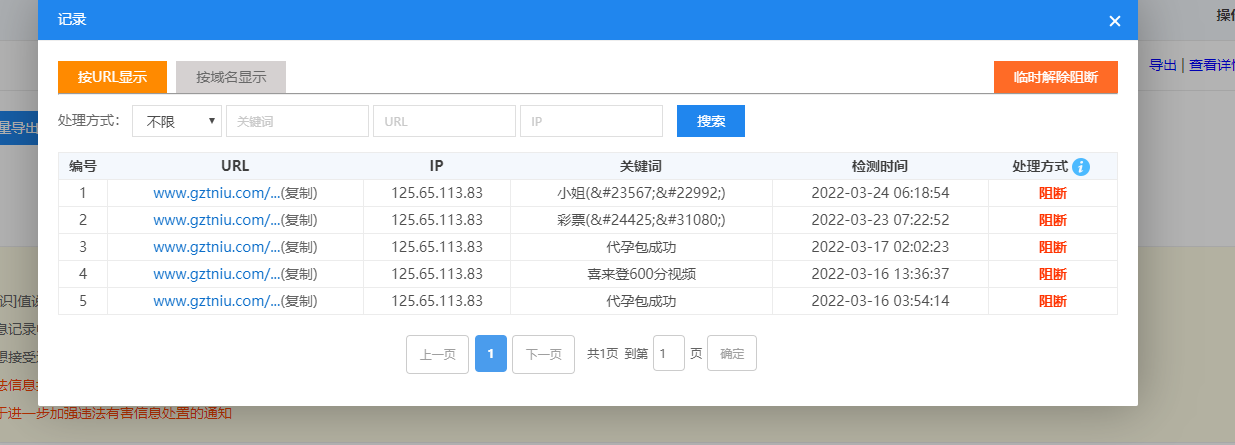Select the timestamp 2022-03-16 13:36:37
Image resolution: width=1235 pixels, height=445 pixels.
pyautogui.click(x=880, y=274)
